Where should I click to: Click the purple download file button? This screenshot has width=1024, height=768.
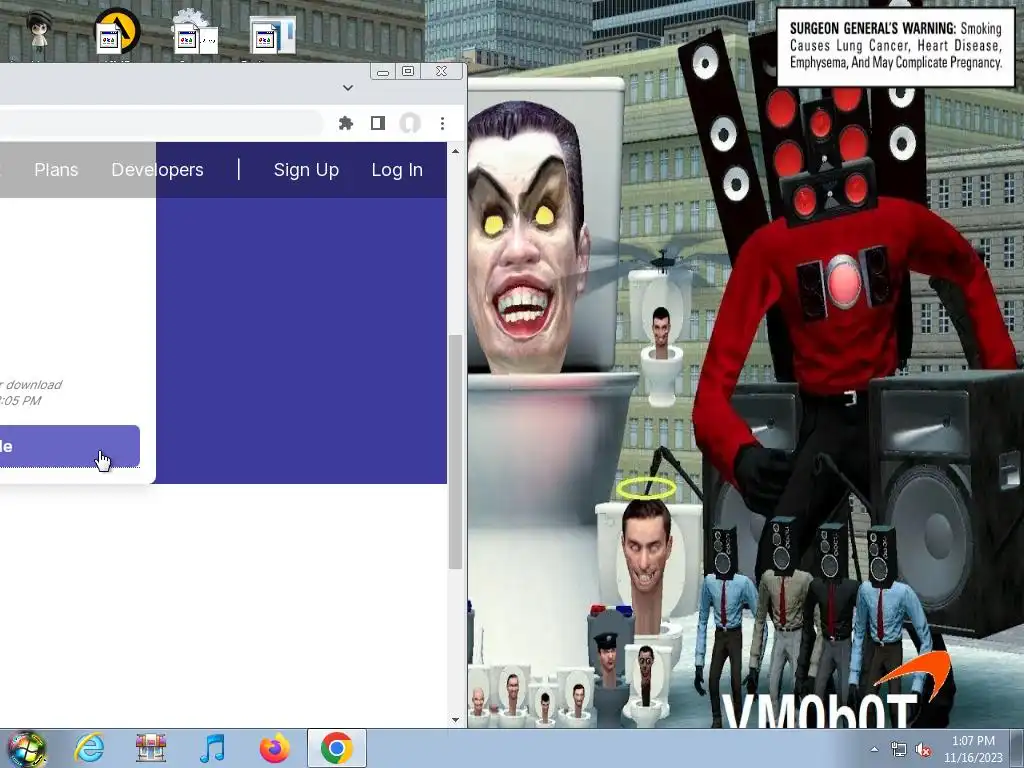(x=69, y=447)
